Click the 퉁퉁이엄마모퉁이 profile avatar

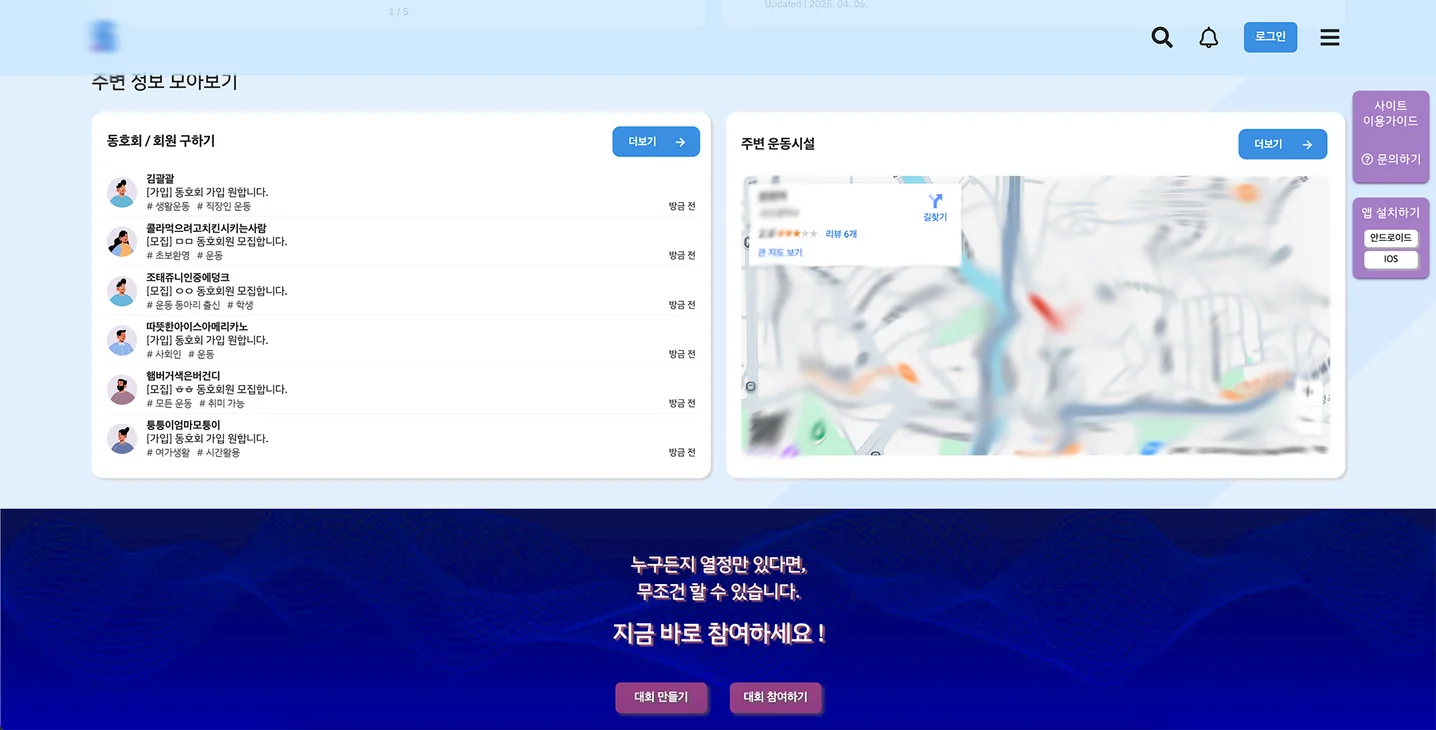122,438
